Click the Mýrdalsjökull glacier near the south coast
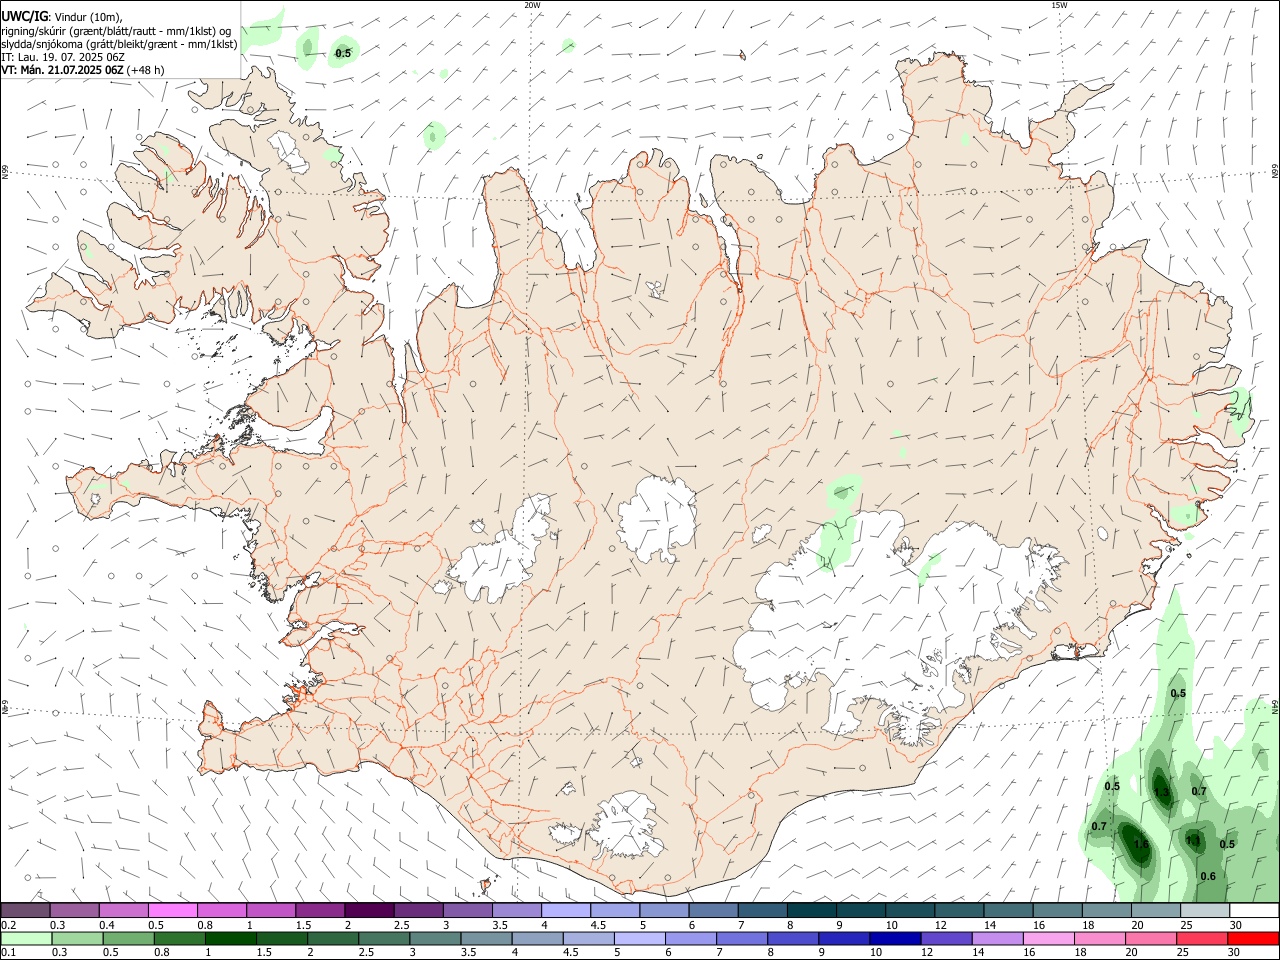 pos(628,828)
